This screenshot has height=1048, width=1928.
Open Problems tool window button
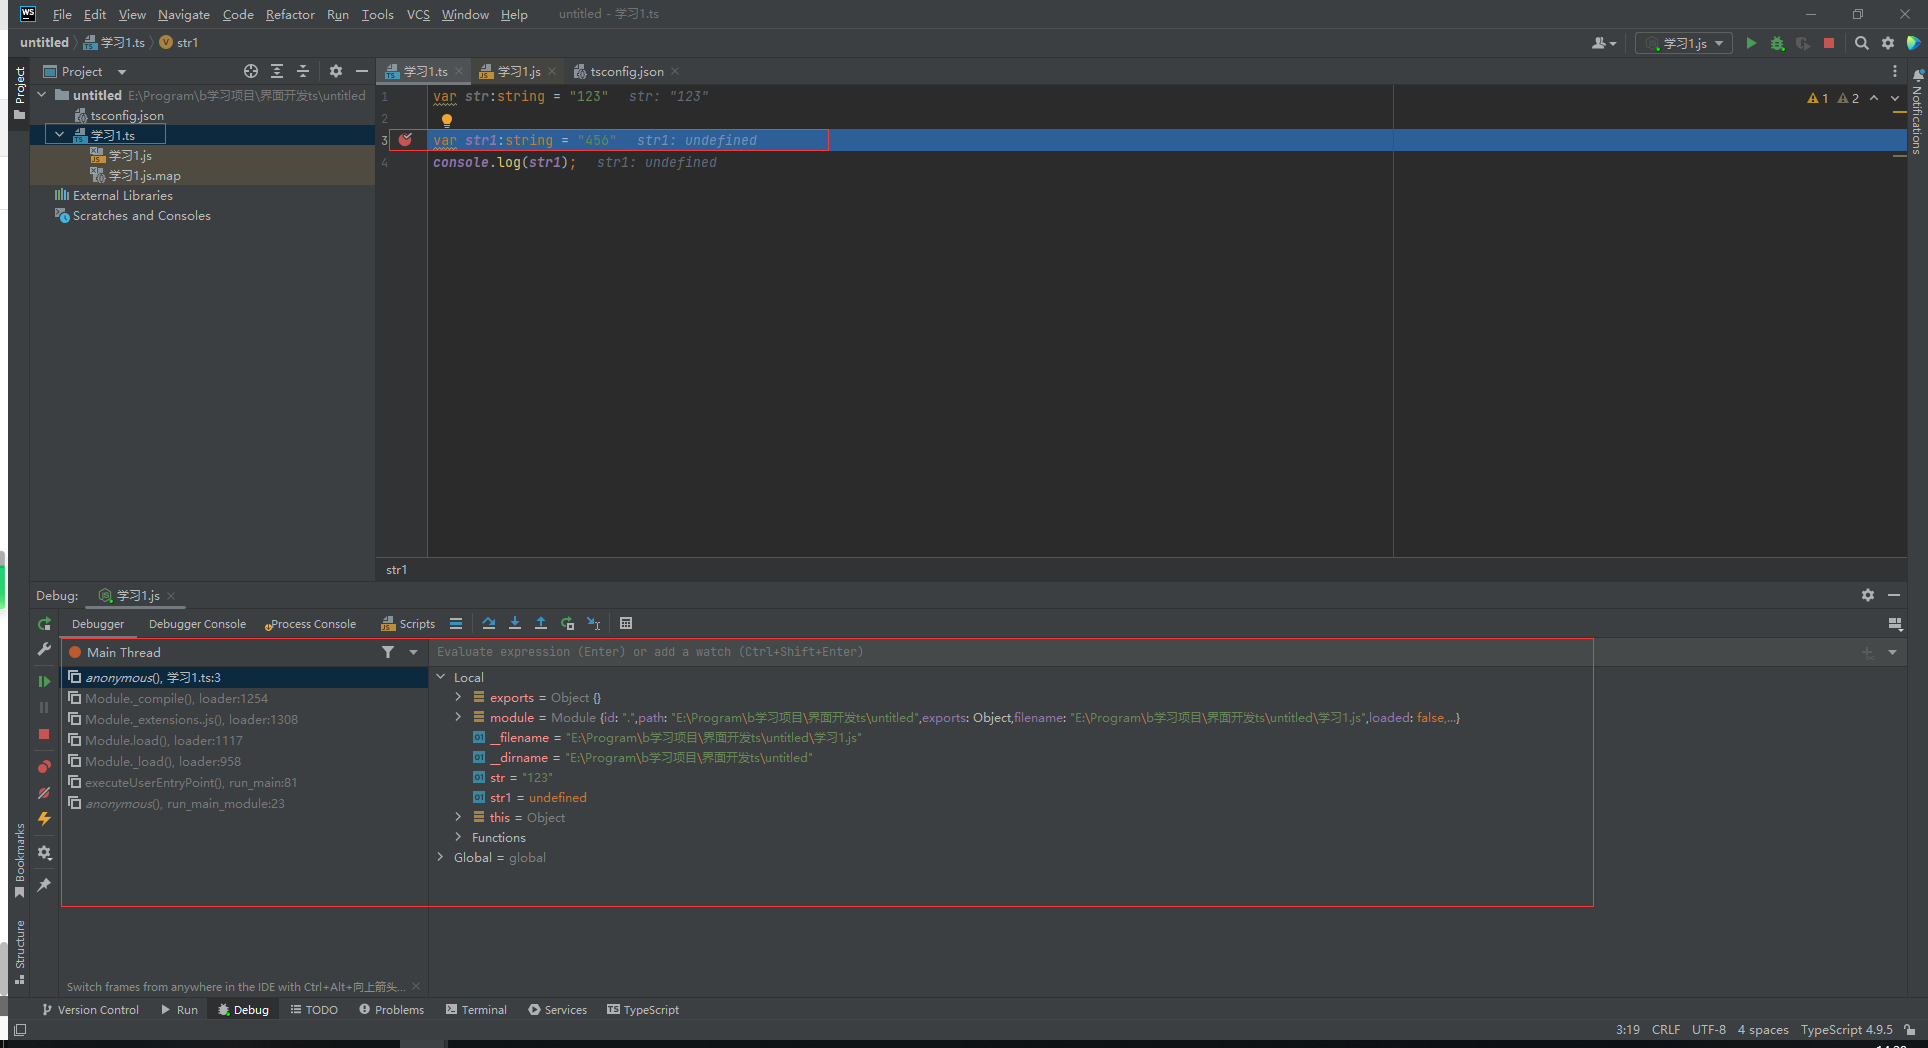point(391,1010)
